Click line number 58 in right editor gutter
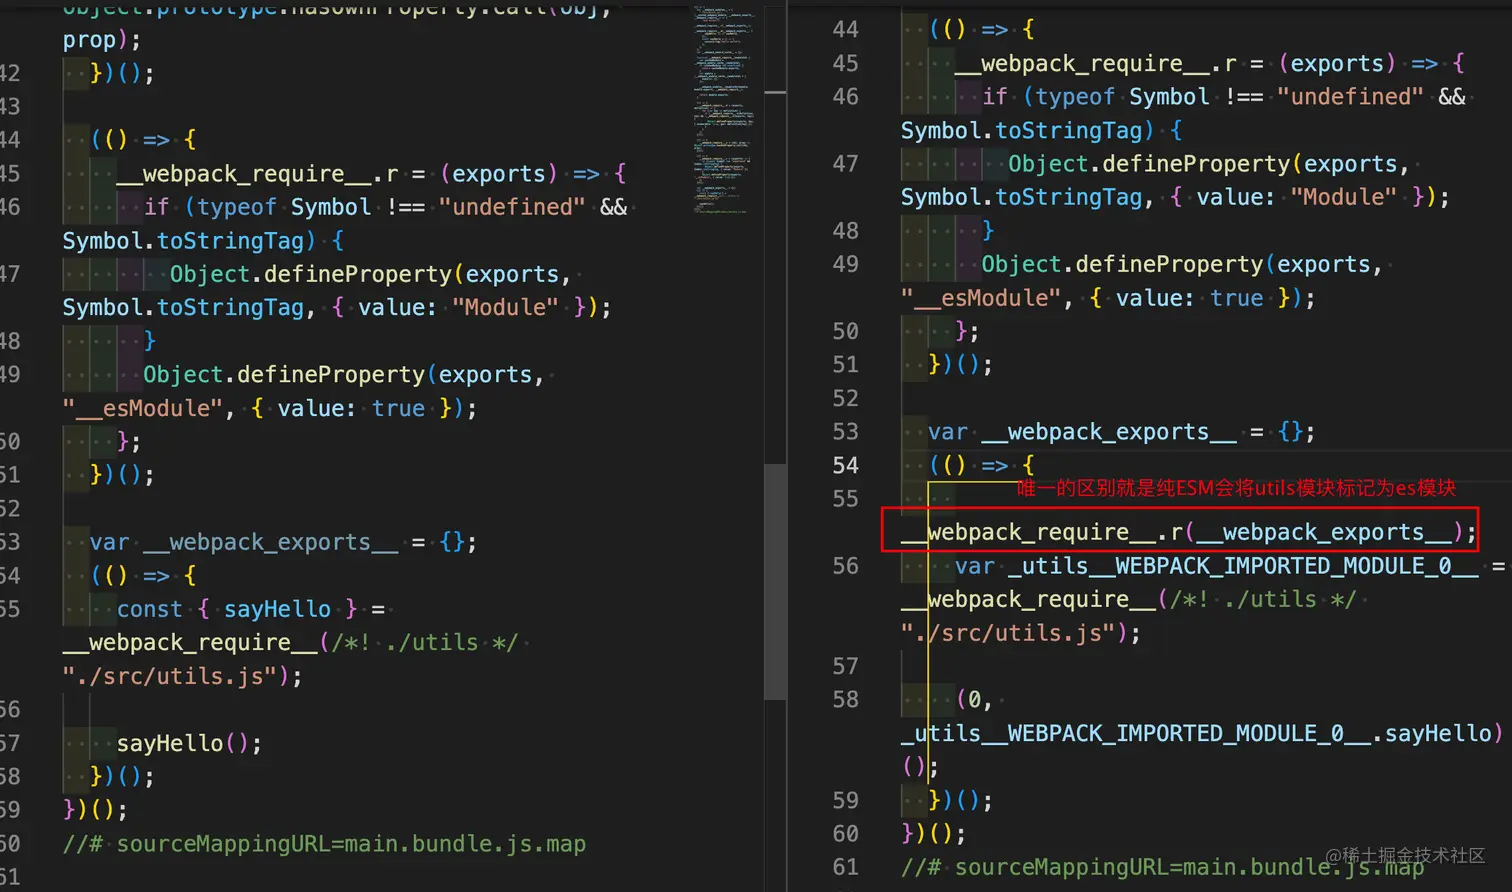The width and height of the screenshot is (1512, 892). click(x=845, y=699)
